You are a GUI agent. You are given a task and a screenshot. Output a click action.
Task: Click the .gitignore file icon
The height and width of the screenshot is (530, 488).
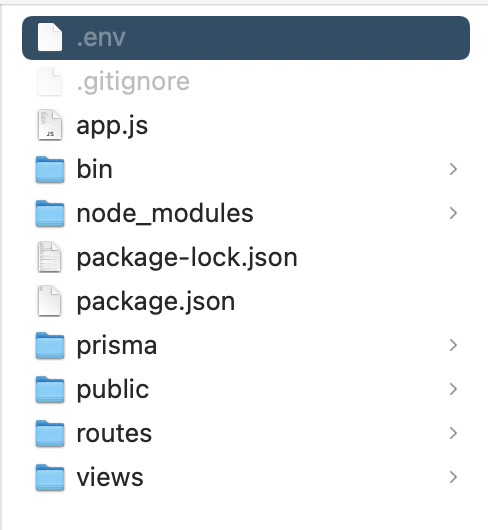50,81
